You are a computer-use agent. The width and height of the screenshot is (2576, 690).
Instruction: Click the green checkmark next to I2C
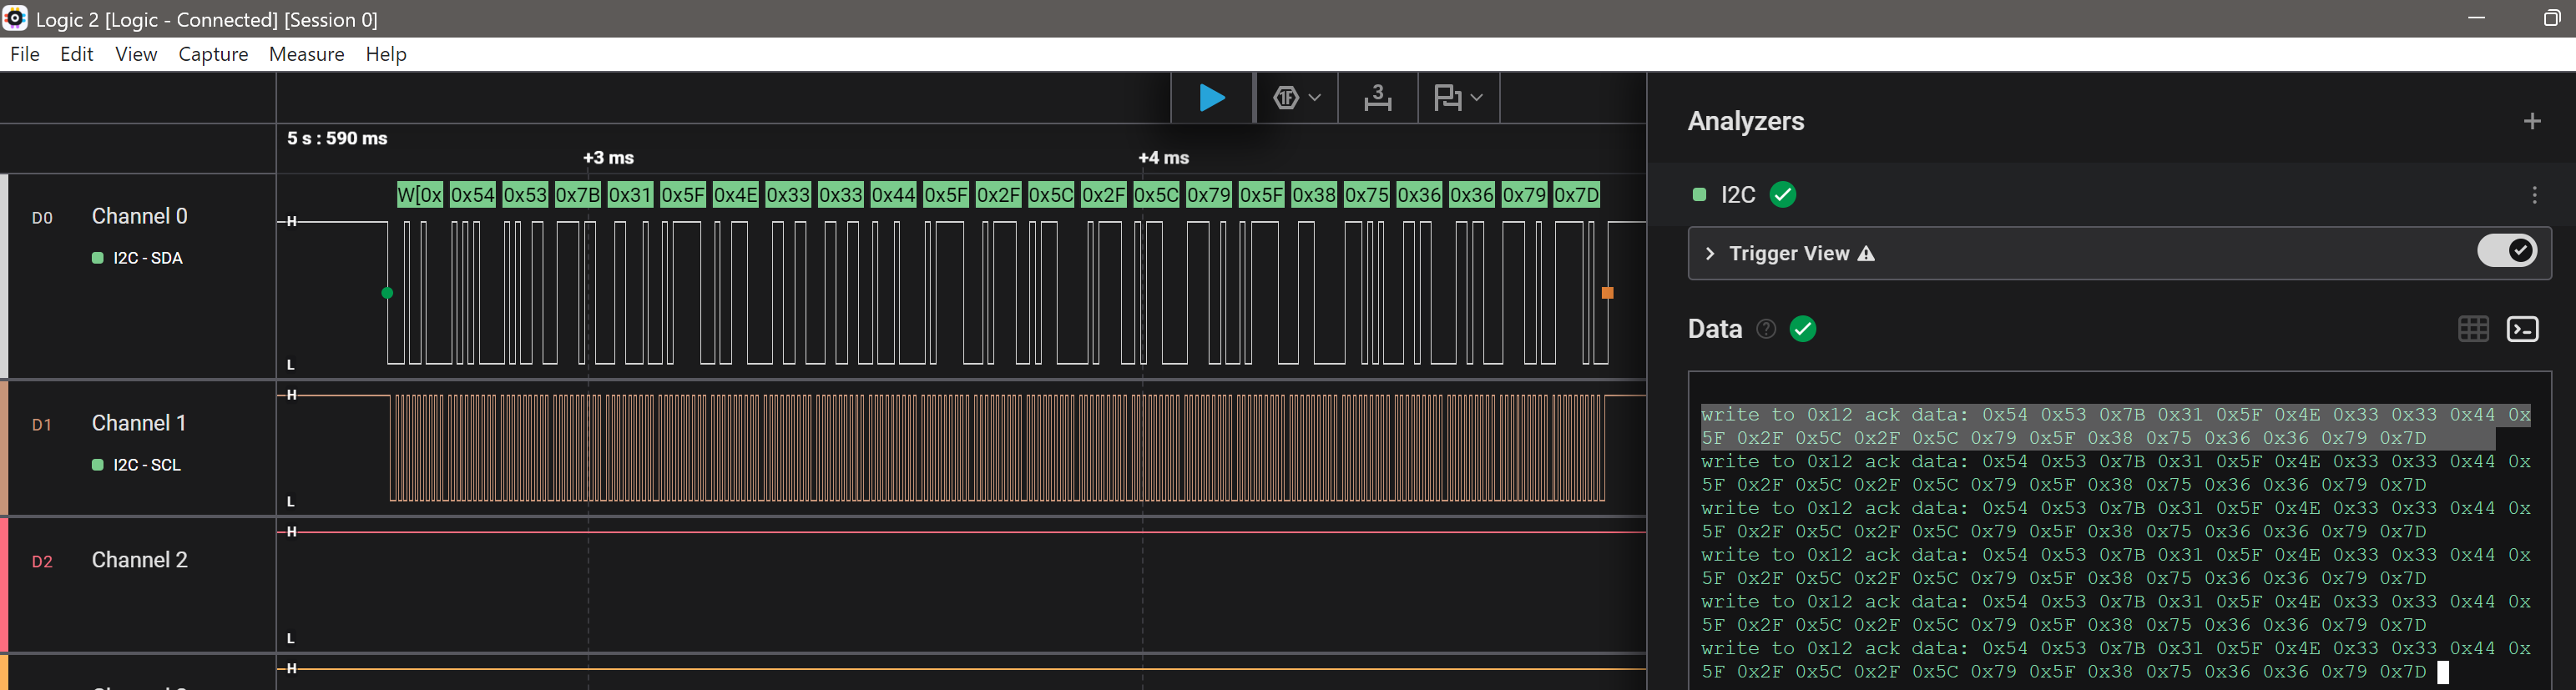coord(1782,195)
